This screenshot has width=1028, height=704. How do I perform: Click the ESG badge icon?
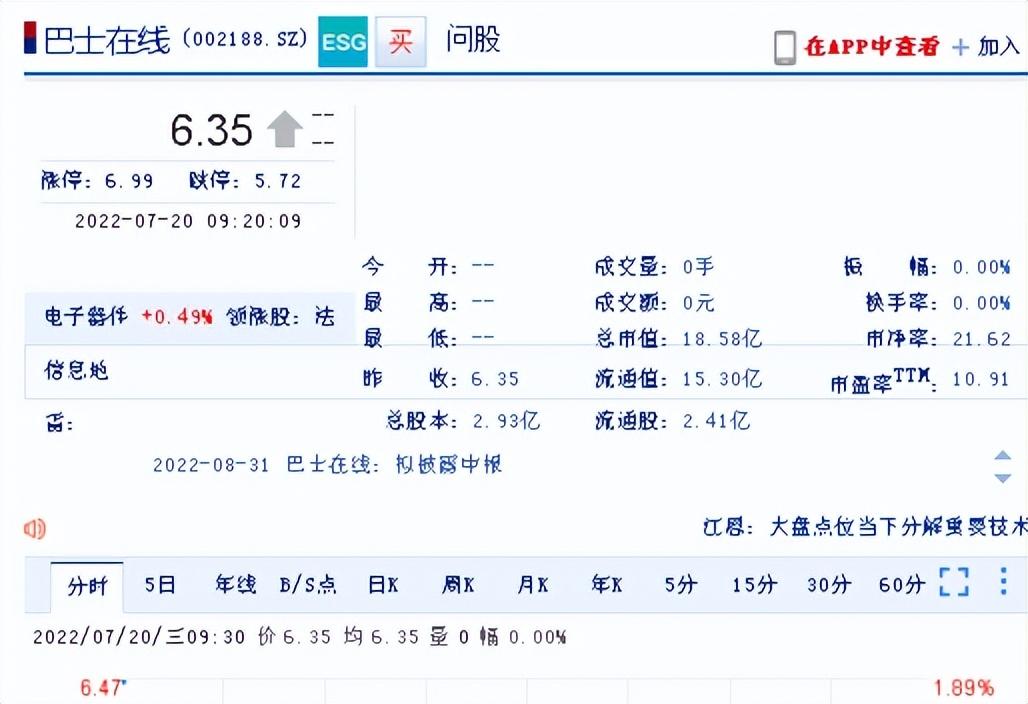343,42
